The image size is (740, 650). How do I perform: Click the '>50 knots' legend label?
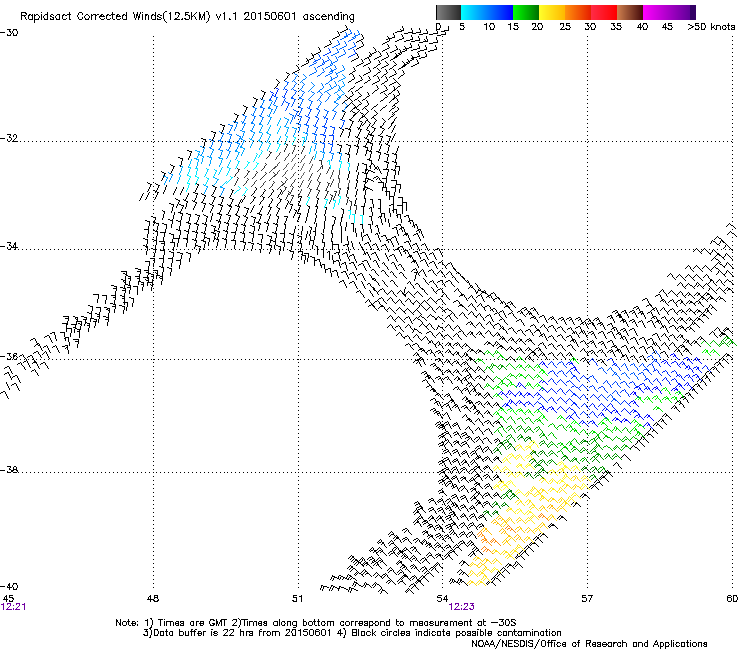(x=711, y=27)
